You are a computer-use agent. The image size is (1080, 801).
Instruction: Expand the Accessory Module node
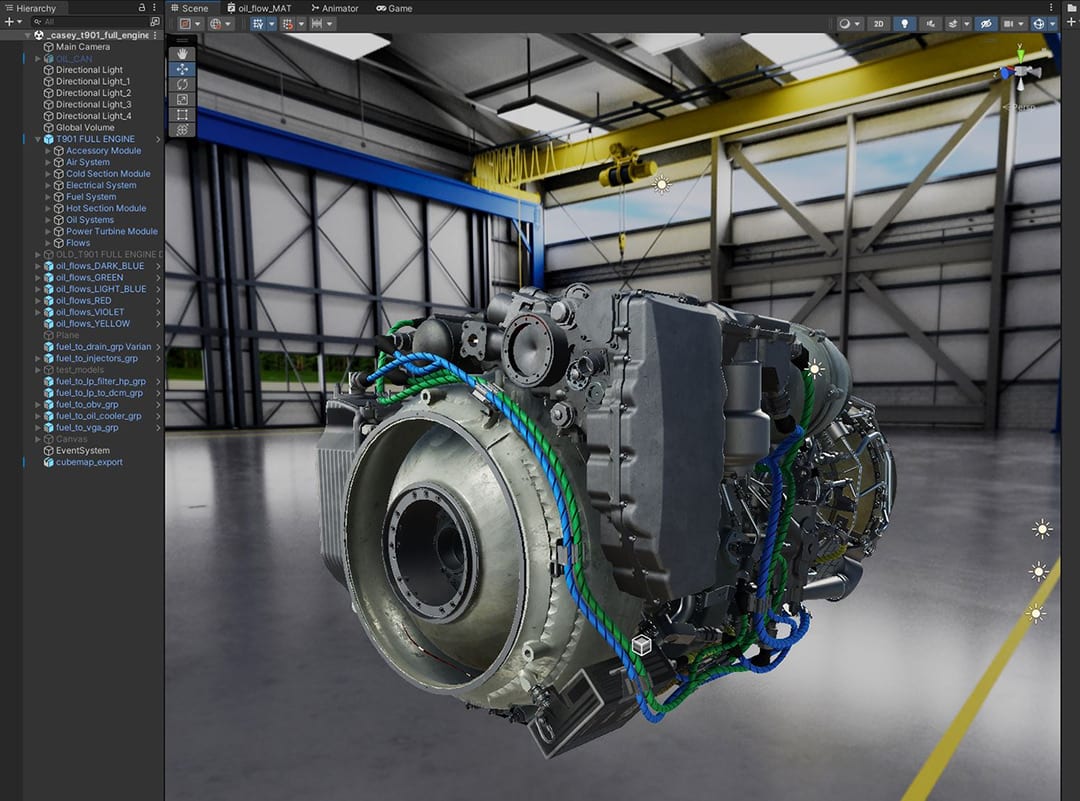point(48,151)
